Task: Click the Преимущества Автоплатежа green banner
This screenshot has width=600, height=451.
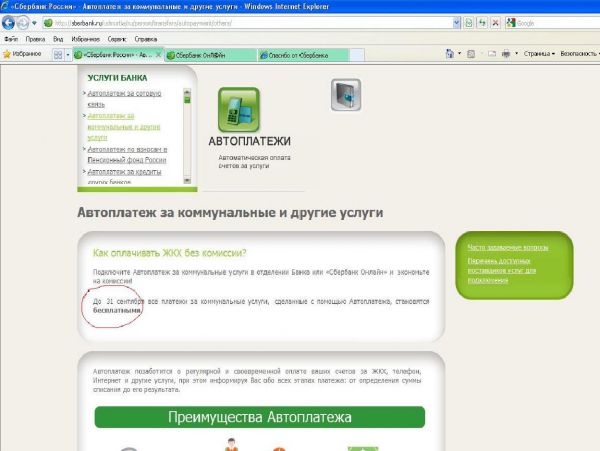Action: (260, 417)
